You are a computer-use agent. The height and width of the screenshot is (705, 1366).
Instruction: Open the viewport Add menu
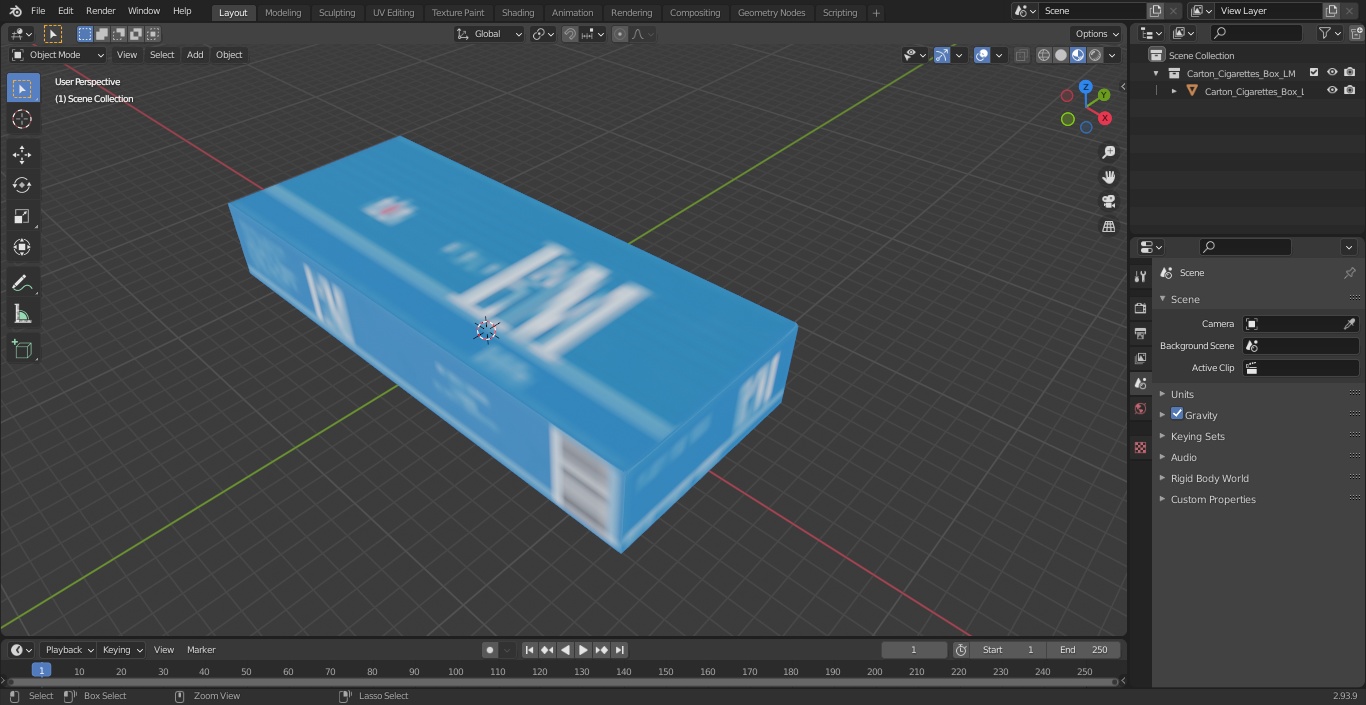tap(195, 55)
